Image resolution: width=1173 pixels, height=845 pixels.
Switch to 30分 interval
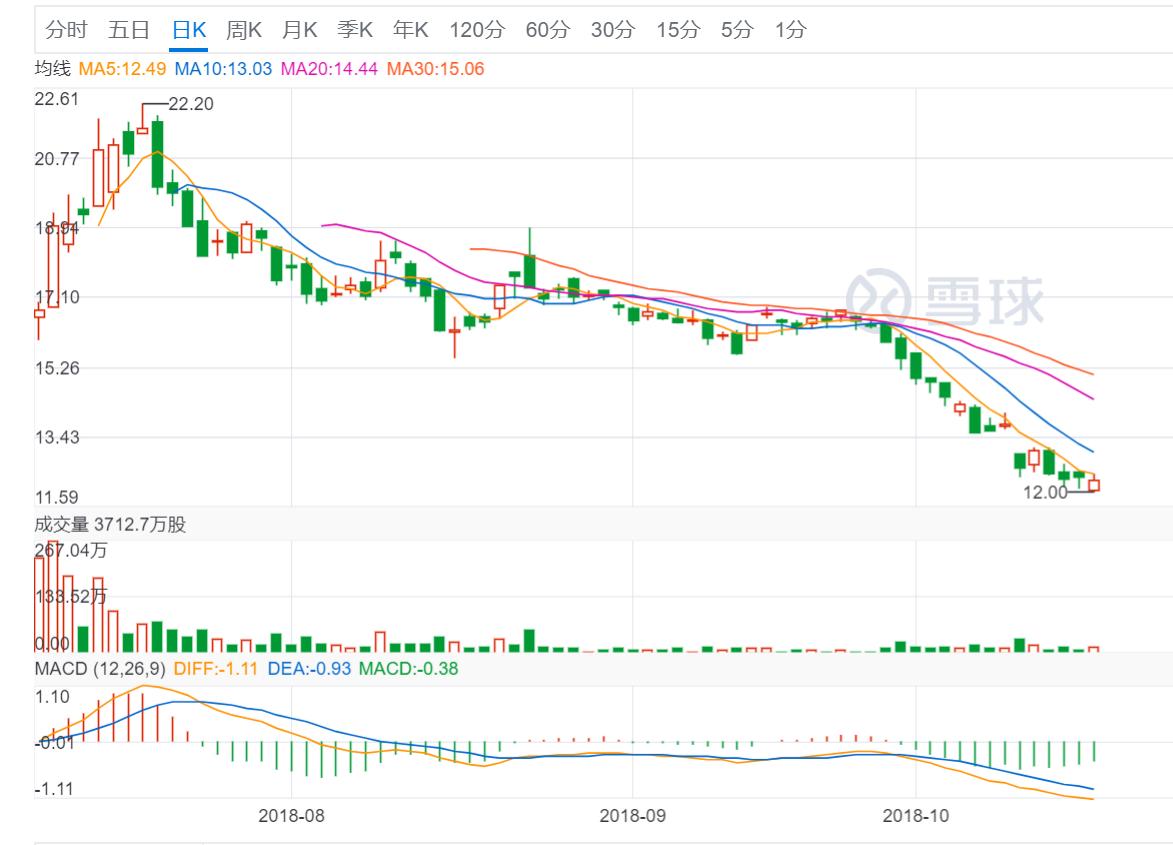click(612, 30)
